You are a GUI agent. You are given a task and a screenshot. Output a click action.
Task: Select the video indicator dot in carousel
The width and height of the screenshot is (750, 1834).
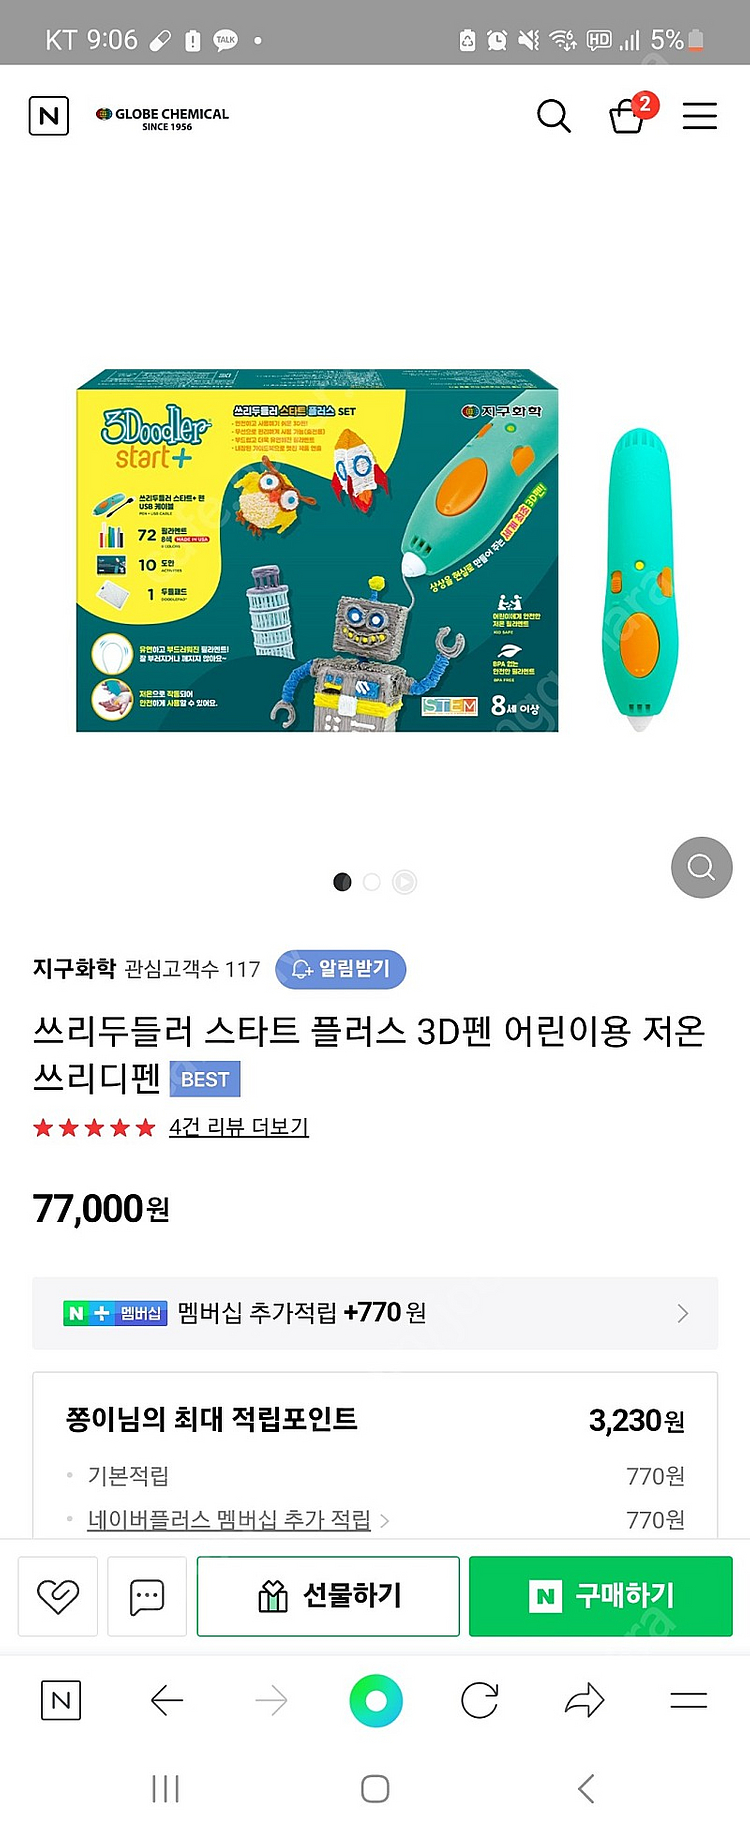[404, 882]
